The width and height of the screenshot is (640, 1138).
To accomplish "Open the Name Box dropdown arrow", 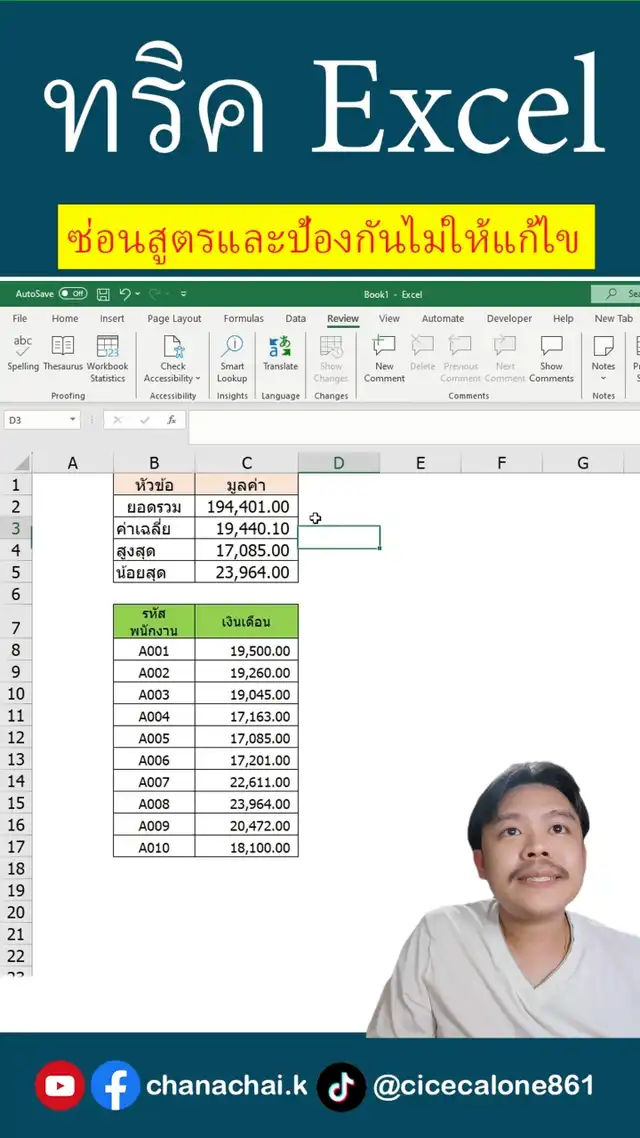I will (x=73, y=421).
